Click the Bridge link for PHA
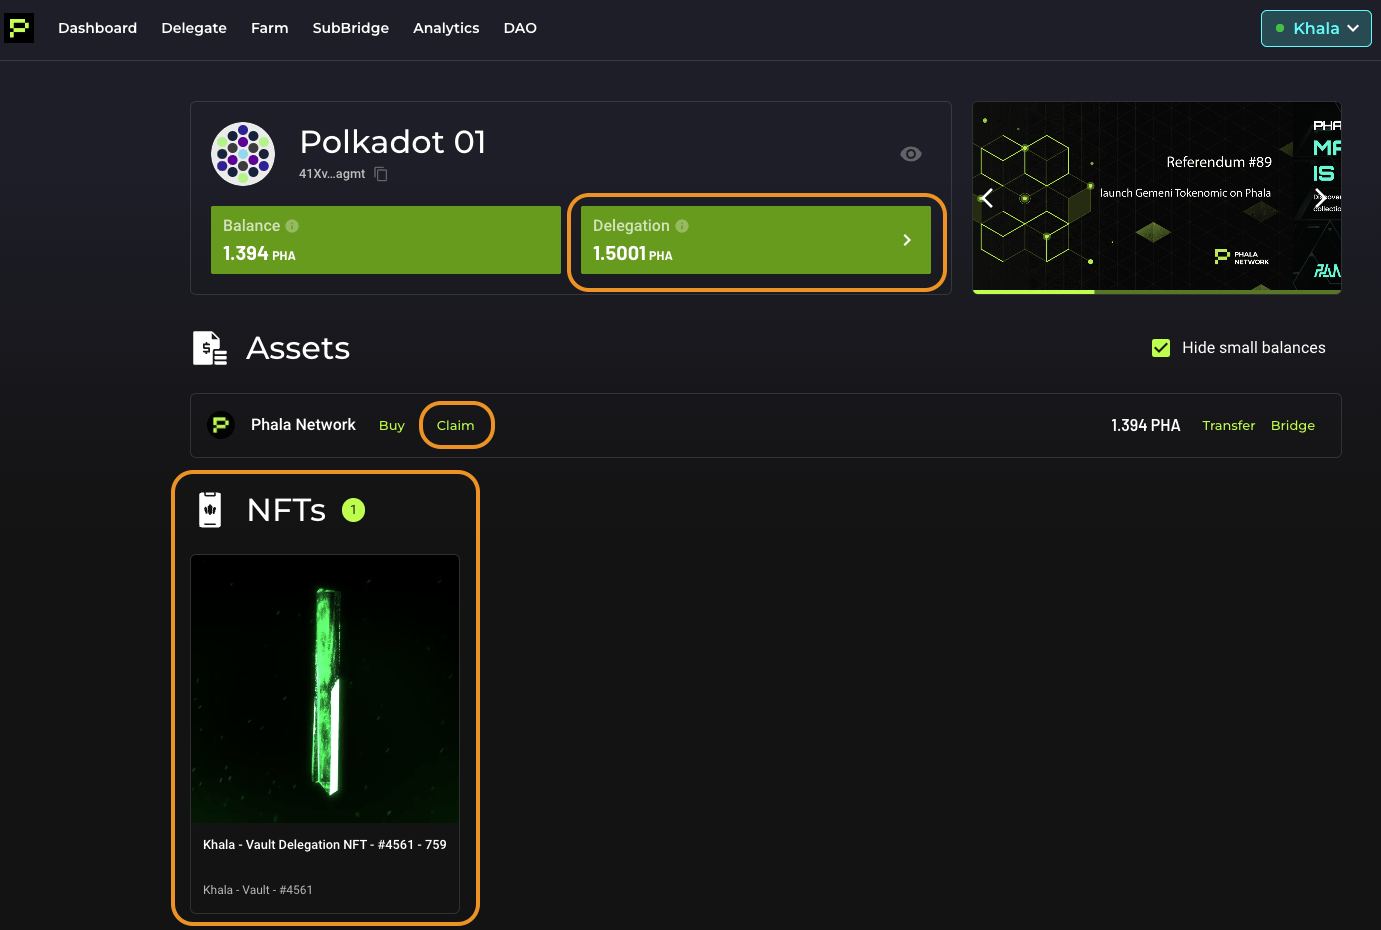This screenshot has width=1381, height=930. pos(1293,425)
